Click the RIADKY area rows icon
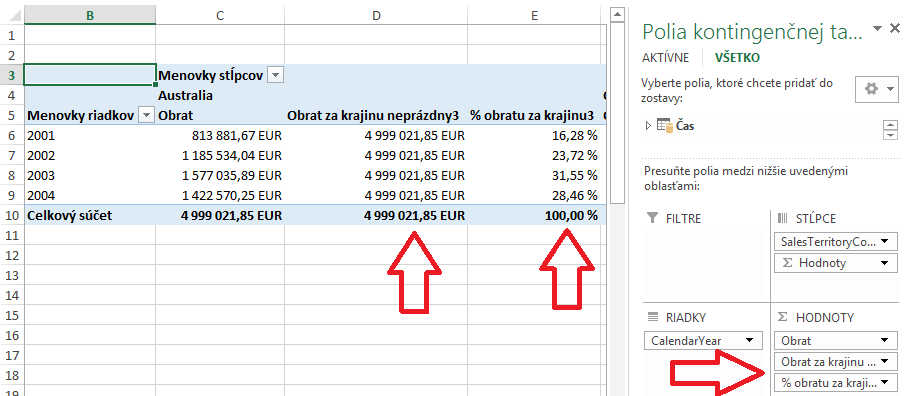913x396 pixels. [x=652, y=317]
